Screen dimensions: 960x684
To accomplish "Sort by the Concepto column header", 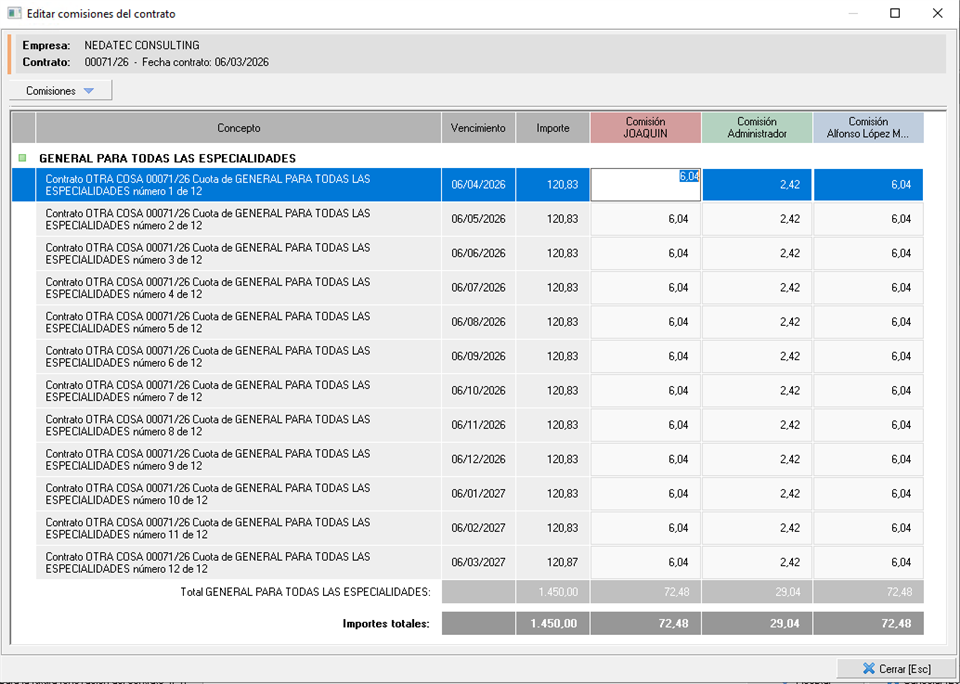I will [238, 128].
